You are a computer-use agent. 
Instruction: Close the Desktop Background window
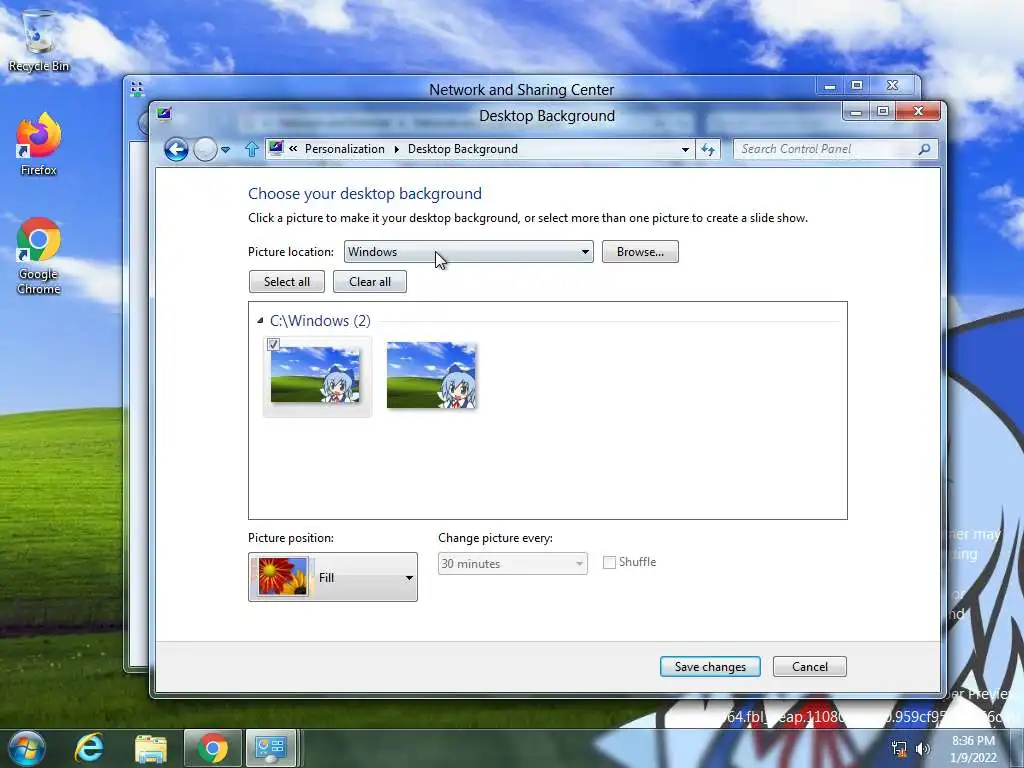tap(918, 112)
